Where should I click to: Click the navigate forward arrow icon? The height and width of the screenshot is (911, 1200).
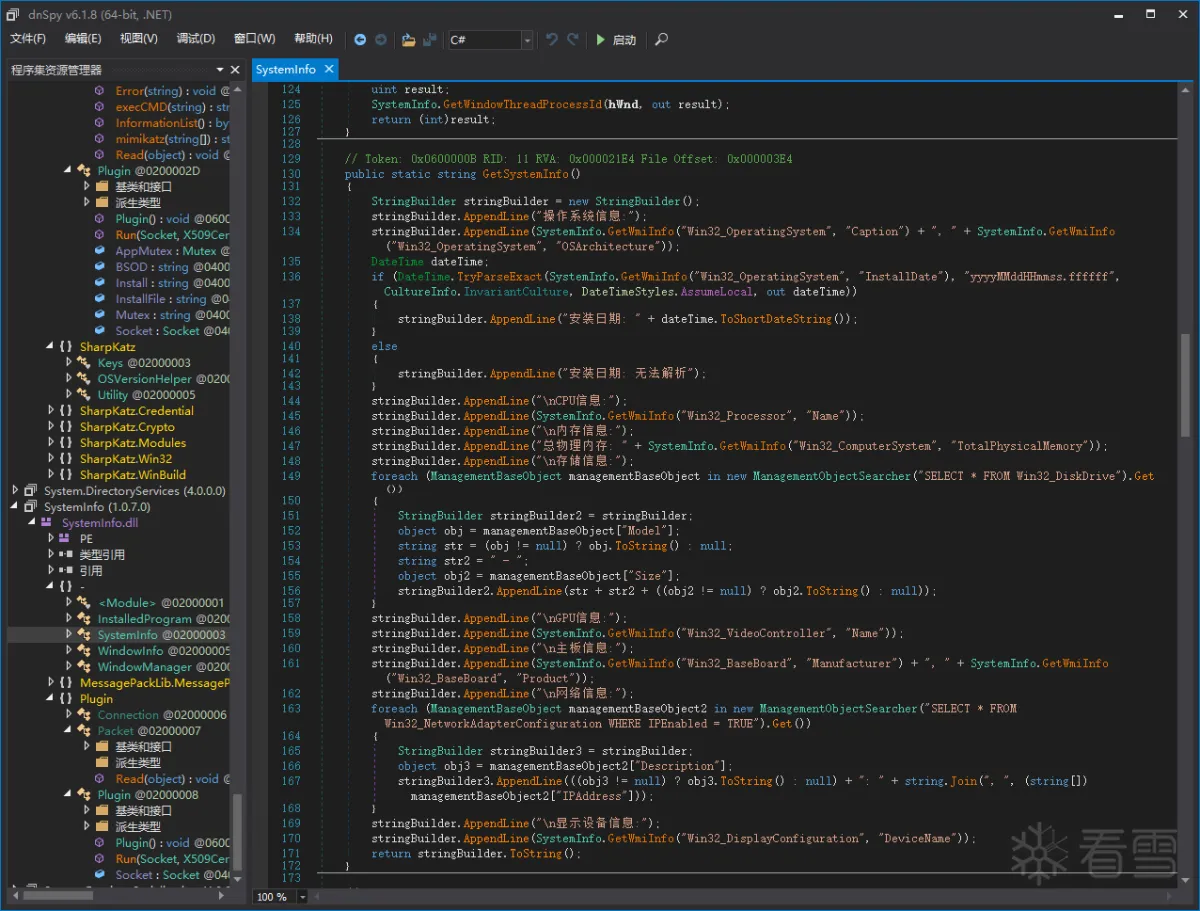pyautogui.click(x=381, y=40)
